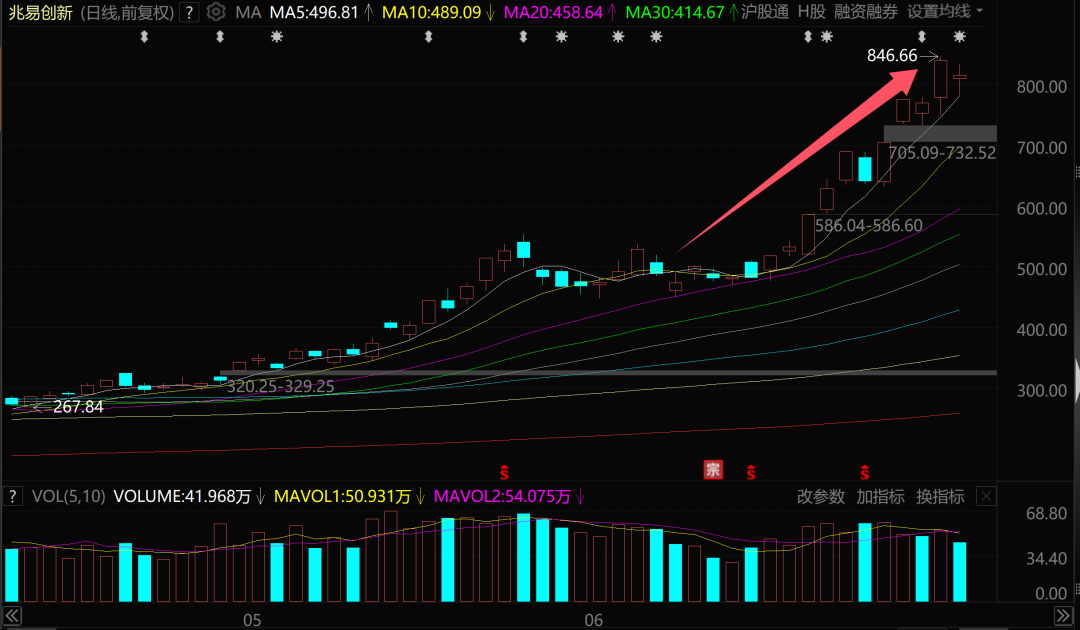Click the gray gap band beside 705.09-732.52
Screen dimensions: 1080x630
pyautogui.click(x=940, y=134)
